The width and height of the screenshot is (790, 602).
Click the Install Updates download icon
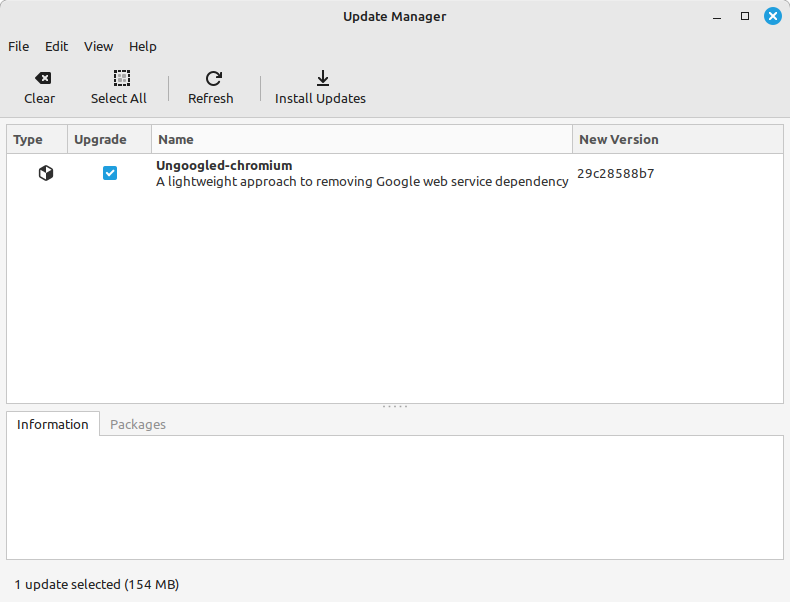[322, 78]
